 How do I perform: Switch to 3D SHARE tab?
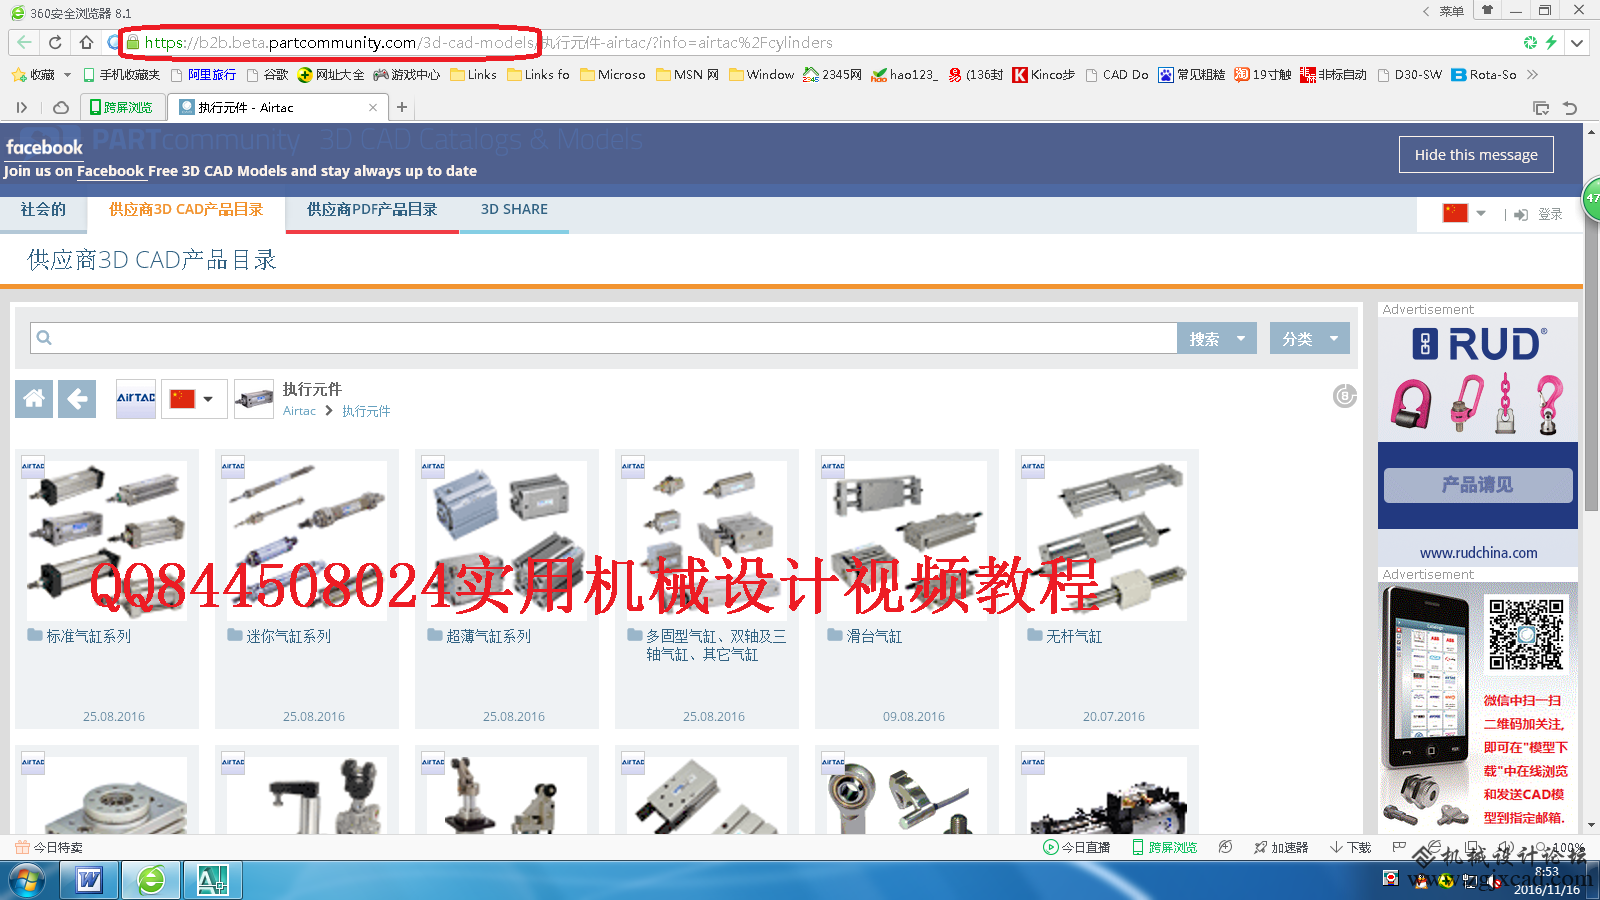514,209
